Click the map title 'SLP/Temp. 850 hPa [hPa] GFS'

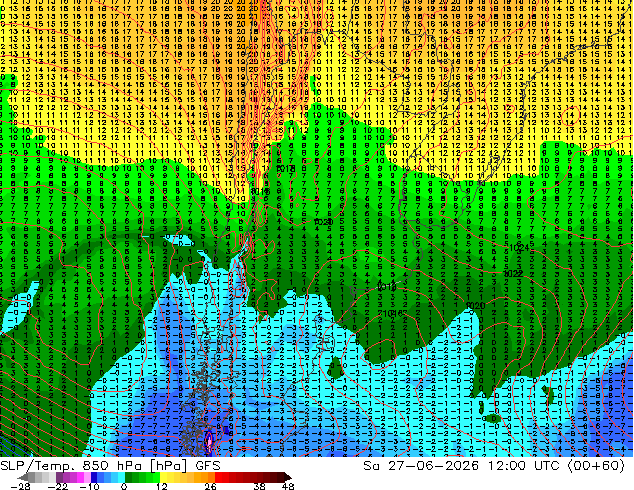[110, 466]
